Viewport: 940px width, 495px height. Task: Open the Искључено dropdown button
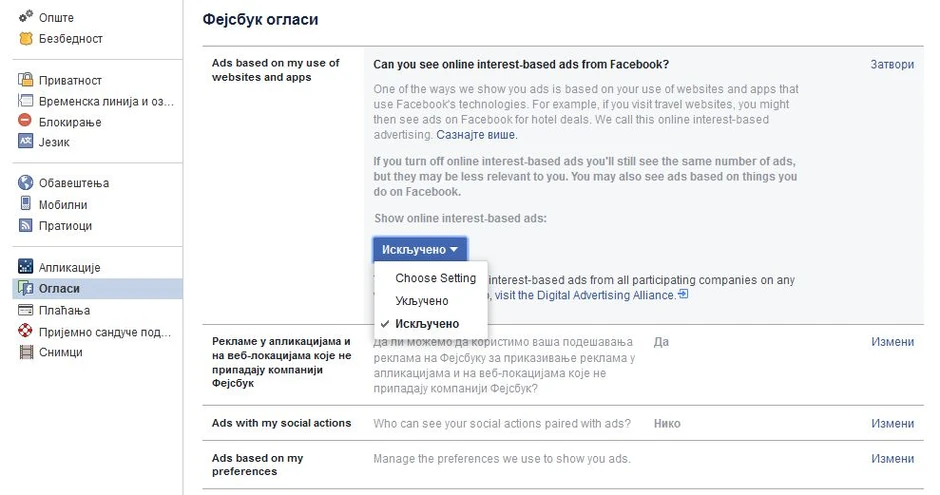point(420,249)
